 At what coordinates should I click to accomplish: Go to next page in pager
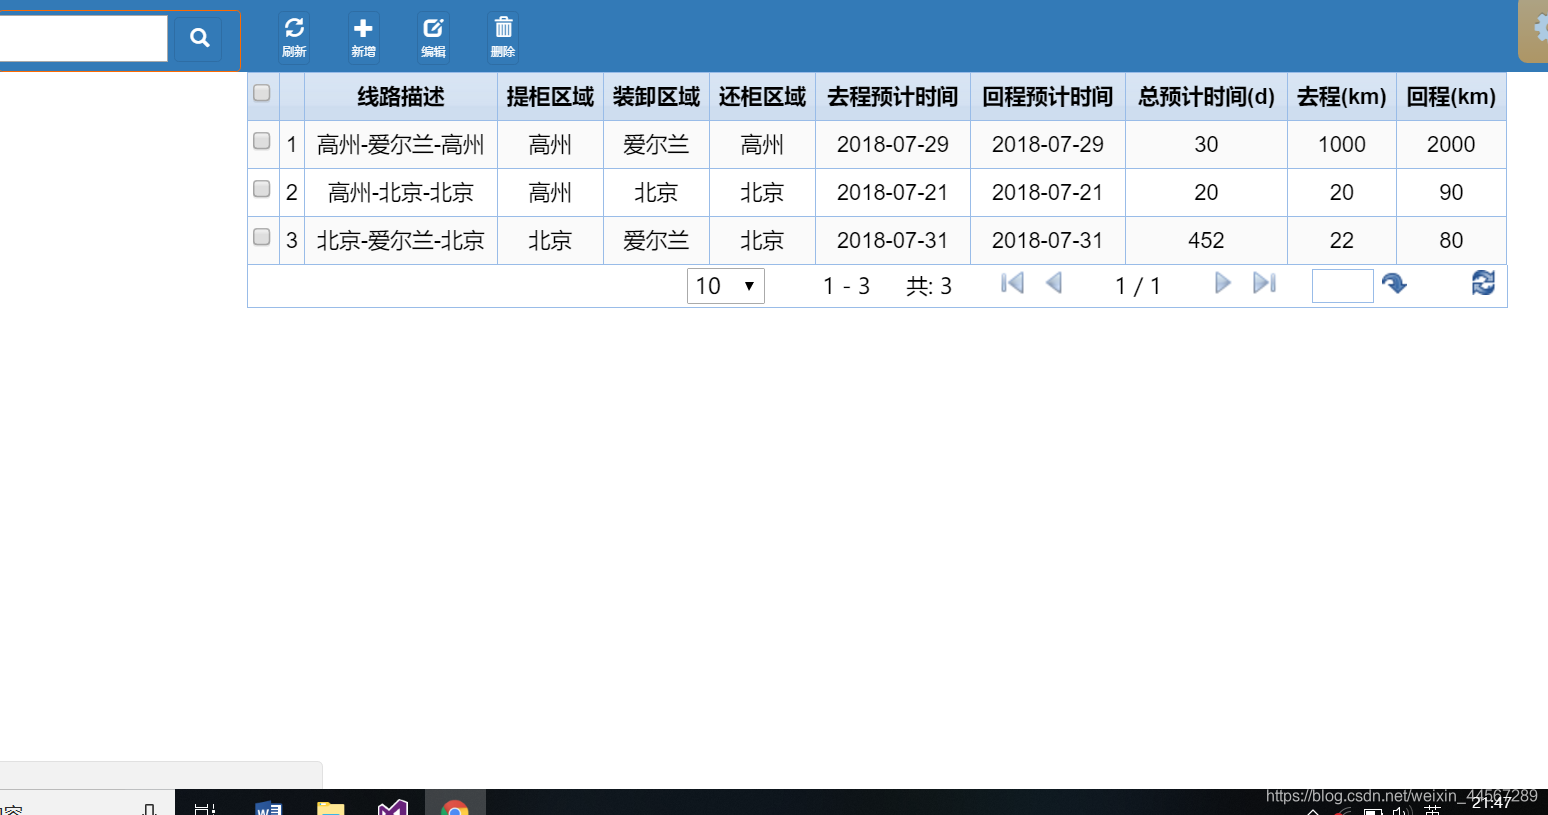[1222, 283]
